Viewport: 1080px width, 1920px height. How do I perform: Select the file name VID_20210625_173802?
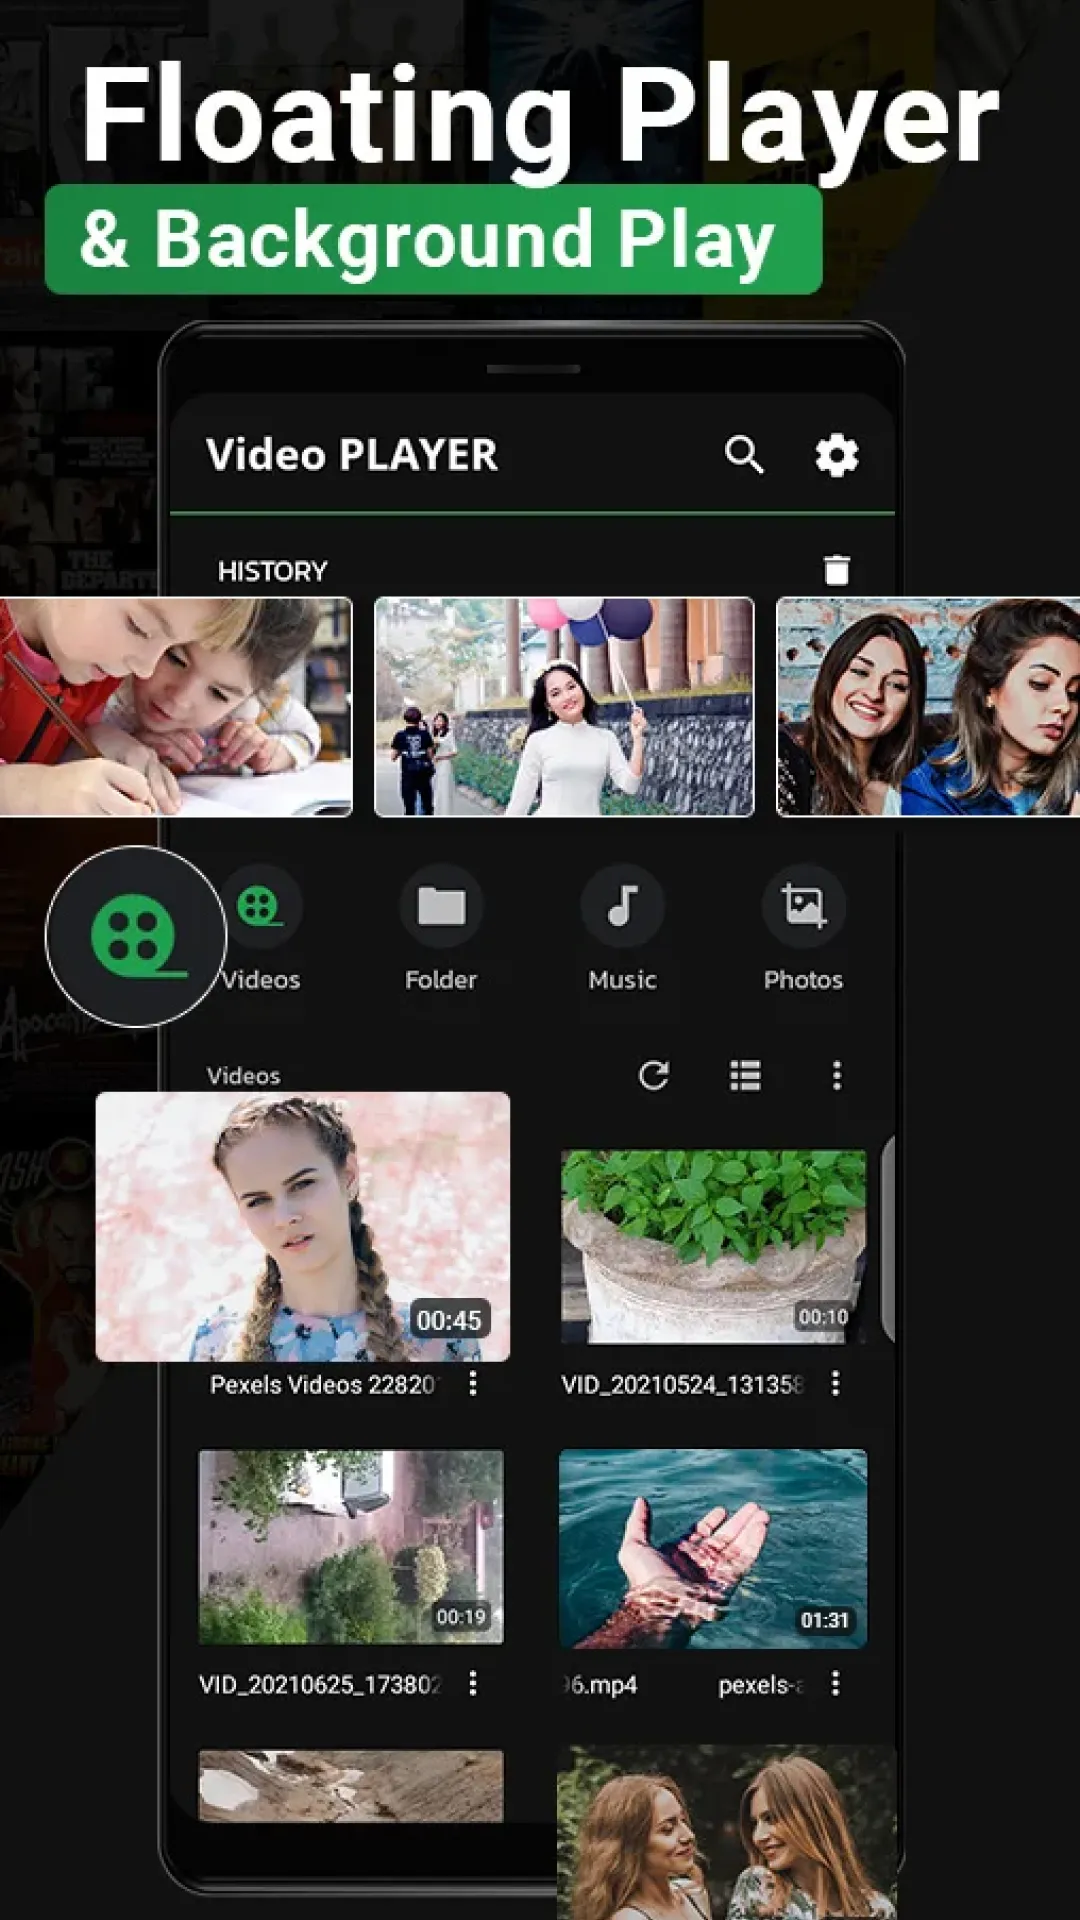point(320,1684)
